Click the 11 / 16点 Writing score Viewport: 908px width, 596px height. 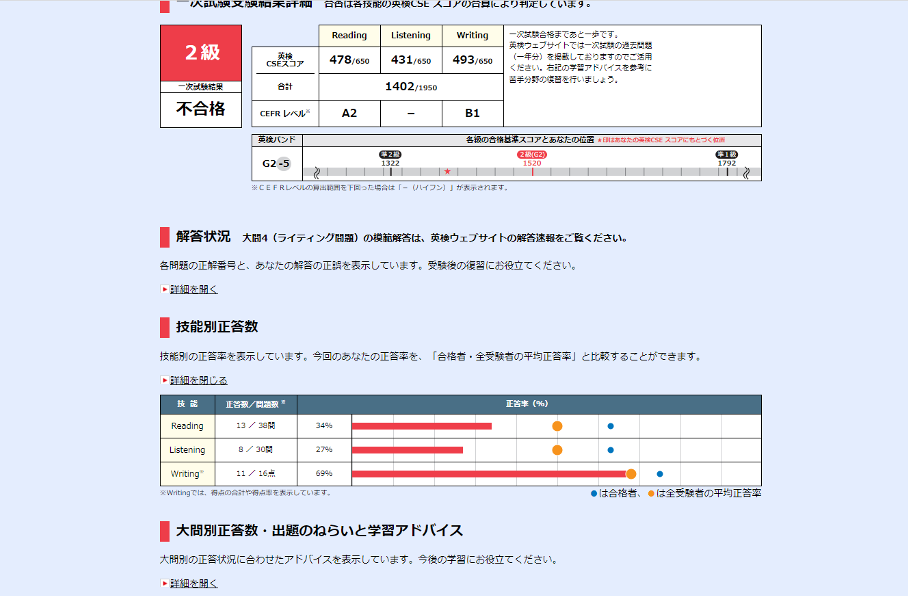coord(255,474)
